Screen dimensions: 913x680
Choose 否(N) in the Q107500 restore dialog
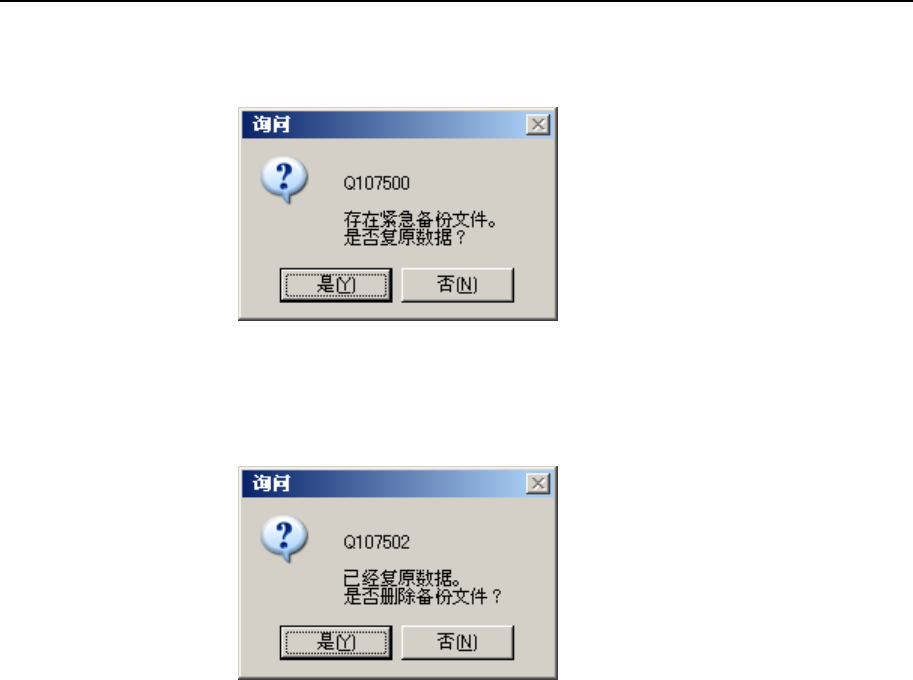pos(458,285)
